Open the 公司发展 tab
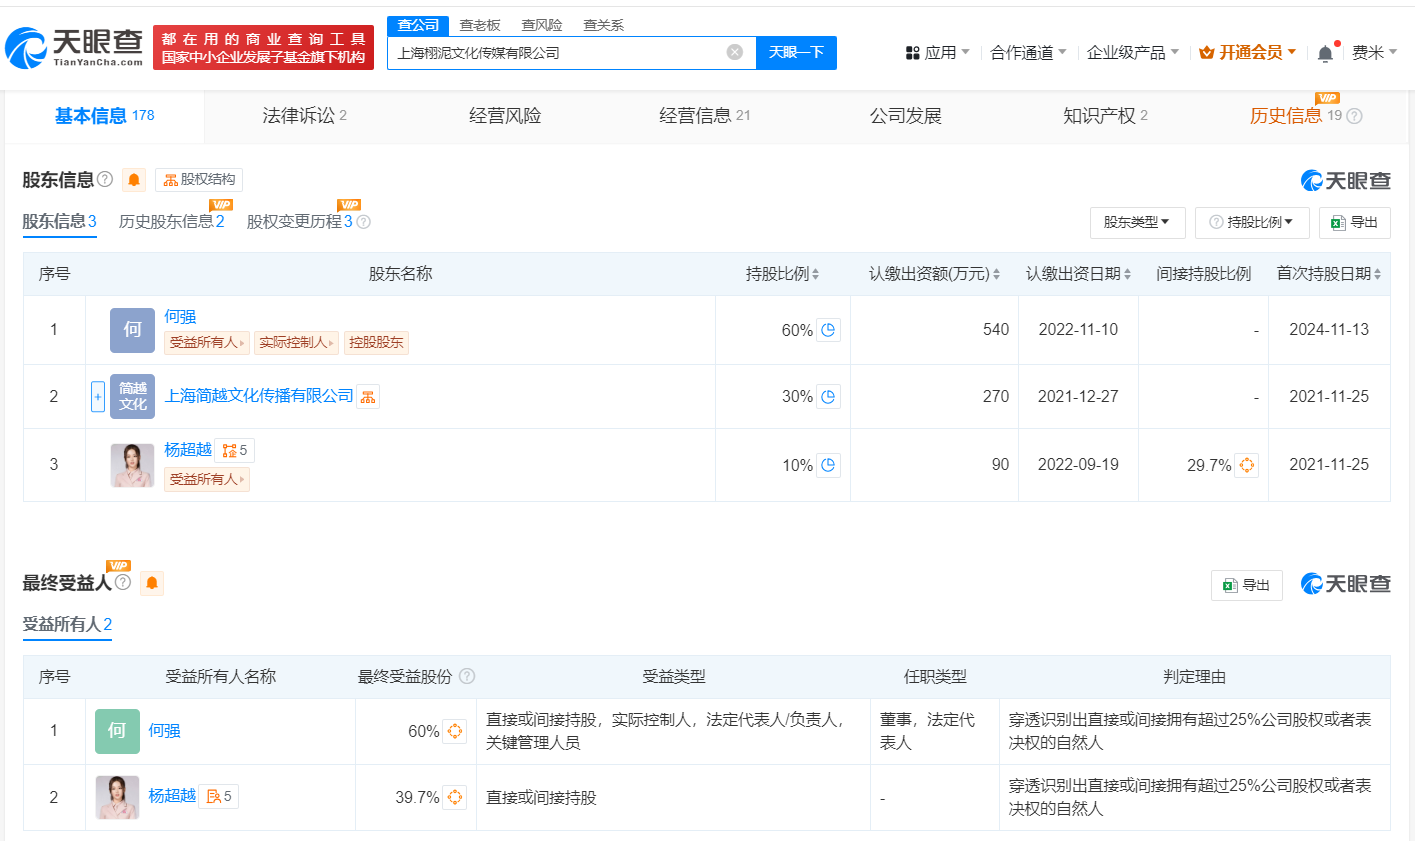This screenshot has width=1415, height=841. click(906, 116)
